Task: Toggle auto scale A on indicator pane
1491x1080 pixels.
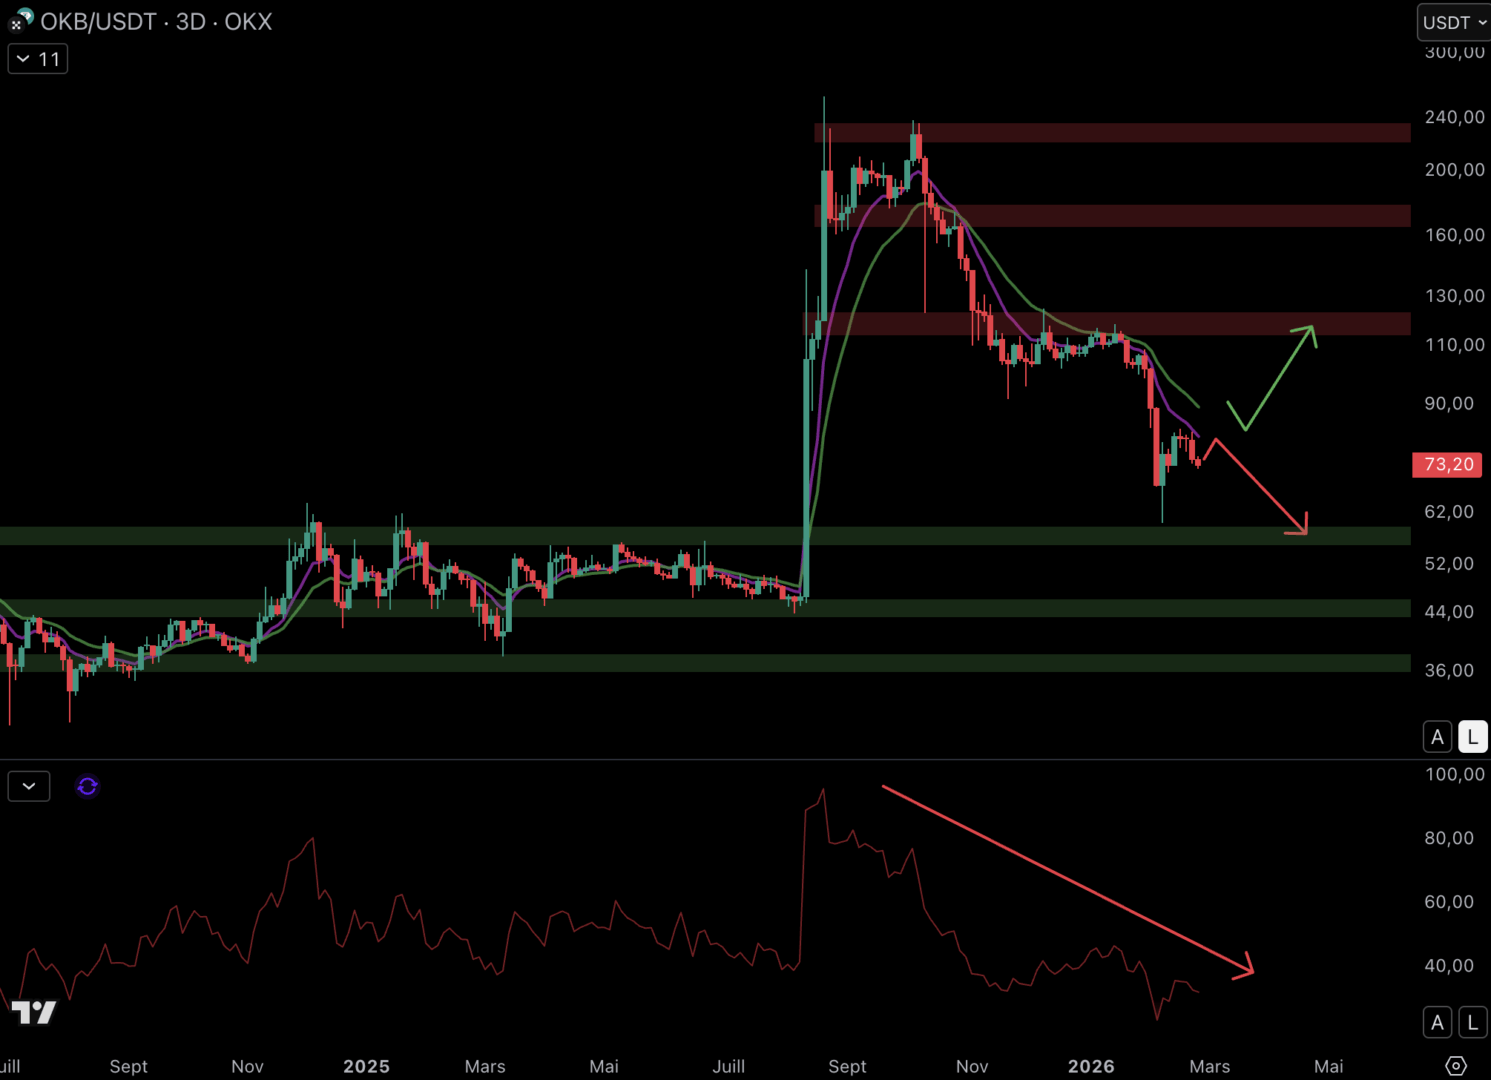Action: pos(1437,1022)
